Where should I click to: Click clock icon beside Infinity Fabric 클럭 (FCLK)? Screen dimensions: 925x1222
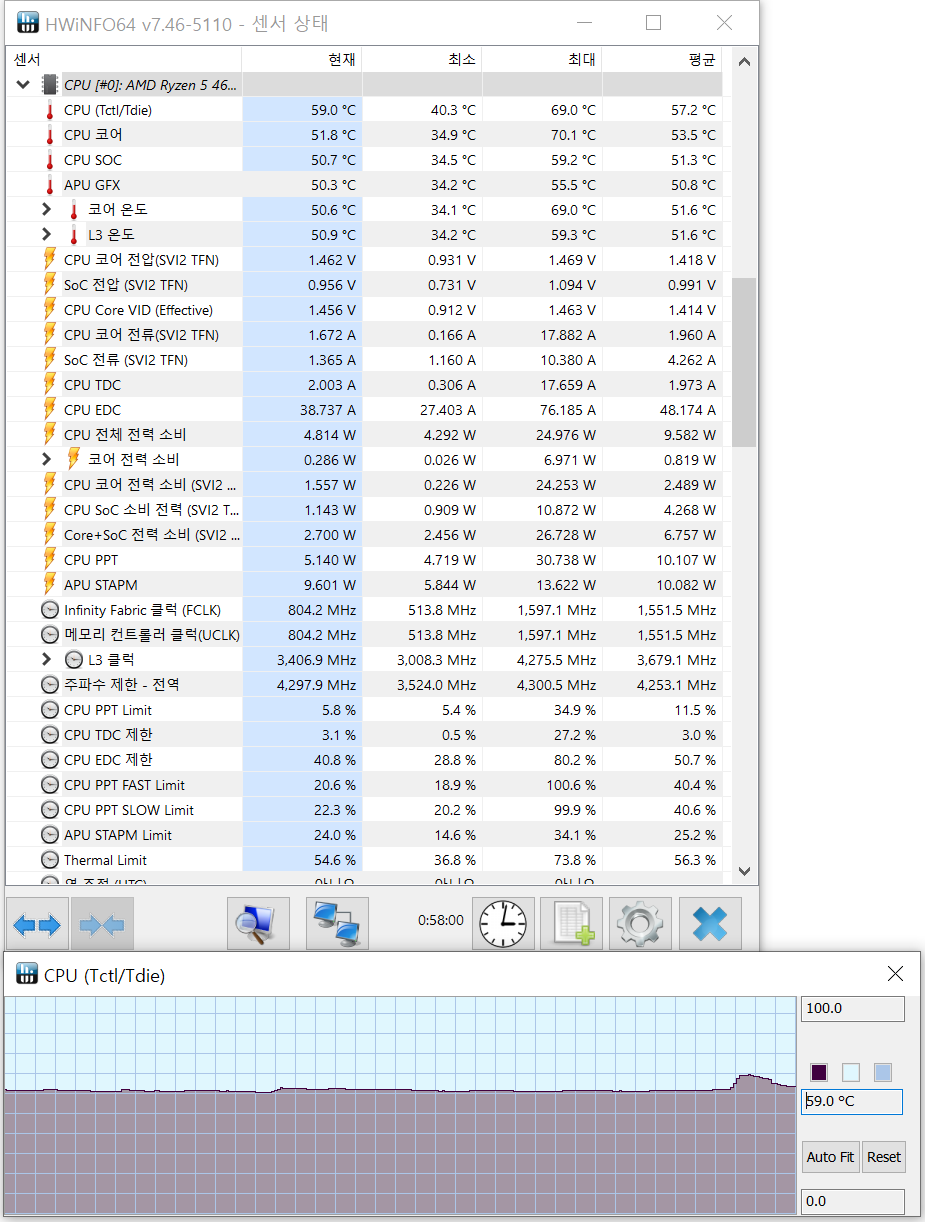(x=50, y=610)
